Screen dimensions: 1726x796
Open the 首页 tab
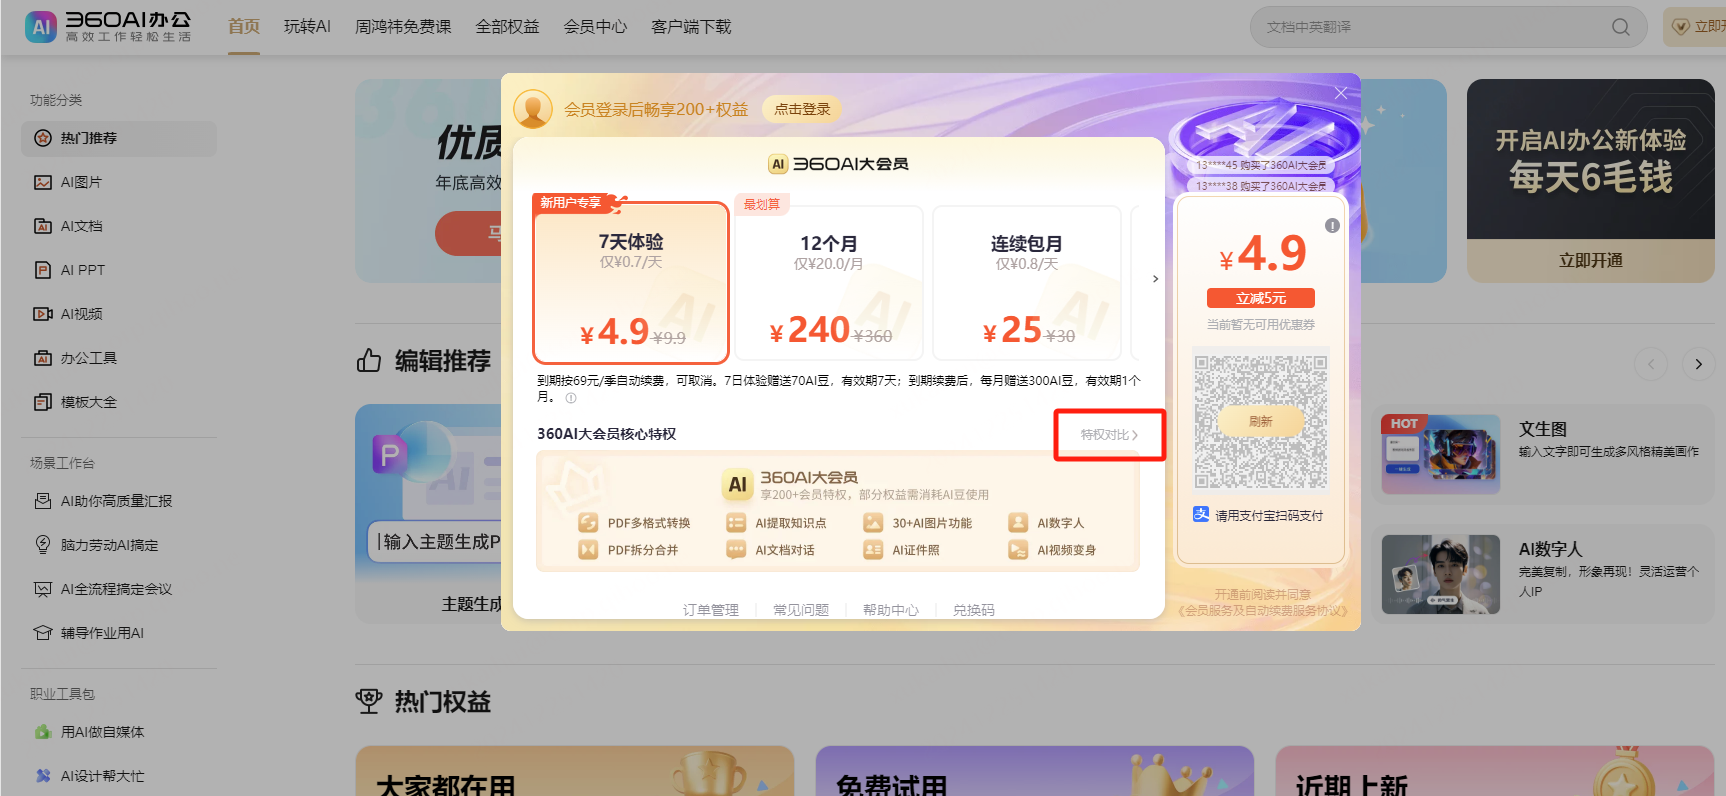point(244,27)
